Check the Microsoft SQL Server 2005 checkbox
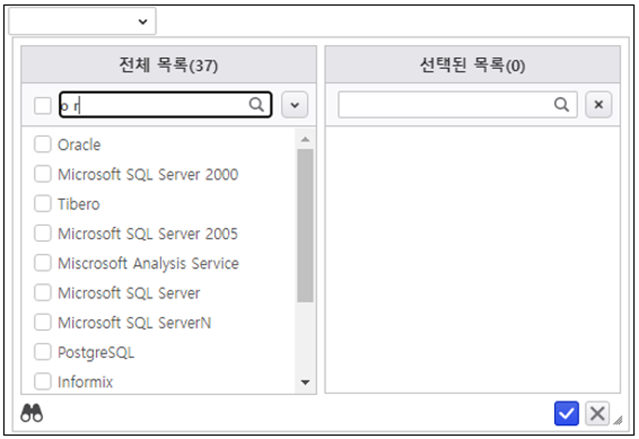This screenshot has width=639, height=439. point(43,233)
